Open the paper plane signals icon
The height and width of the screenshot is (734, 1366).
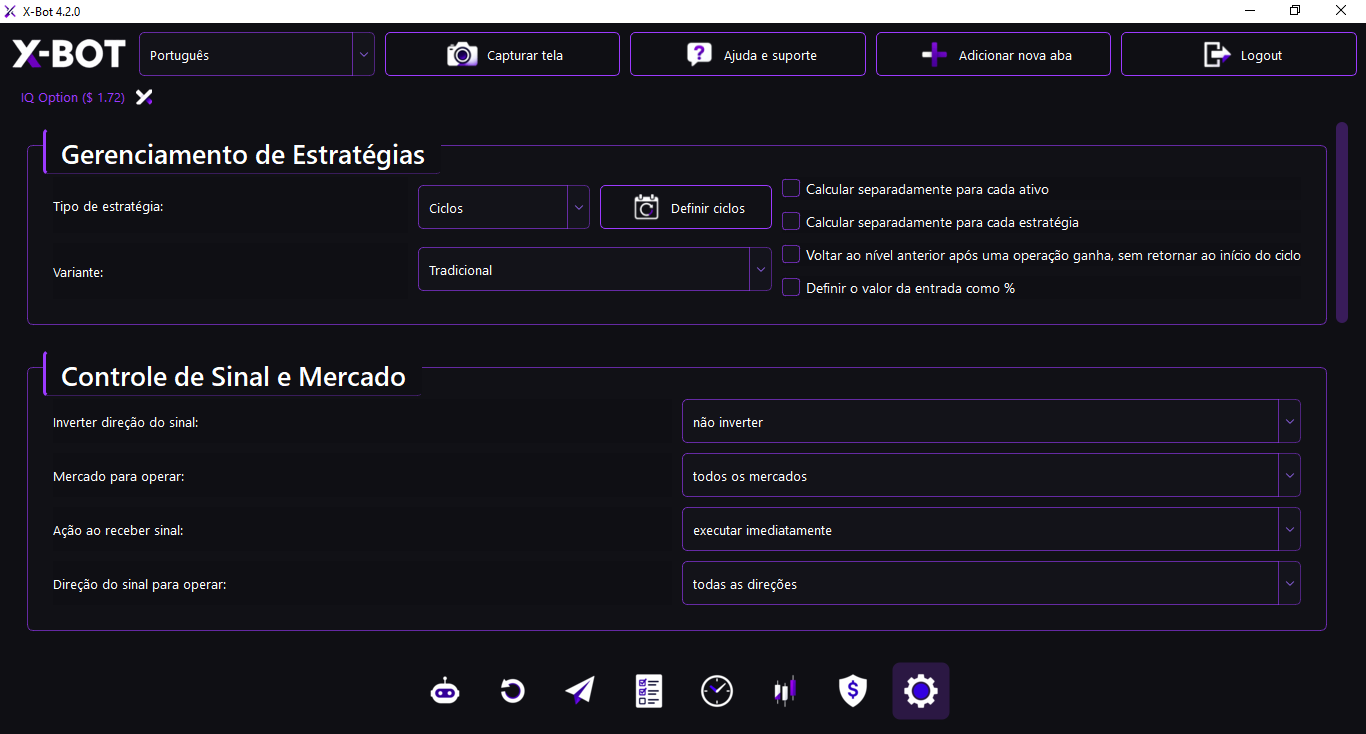click(580, 691)
